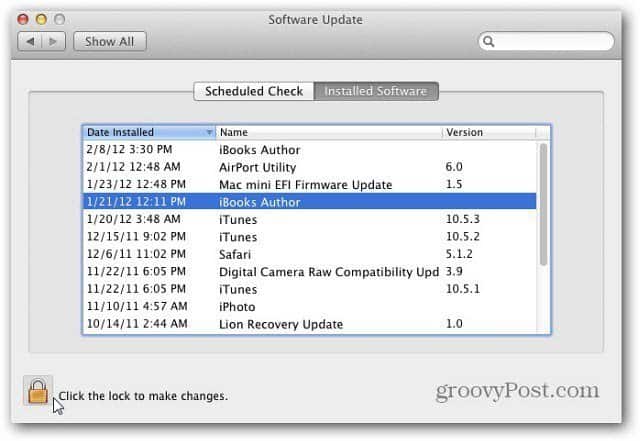
Task: Select the iPhoto row
Action: pos(309,306)
